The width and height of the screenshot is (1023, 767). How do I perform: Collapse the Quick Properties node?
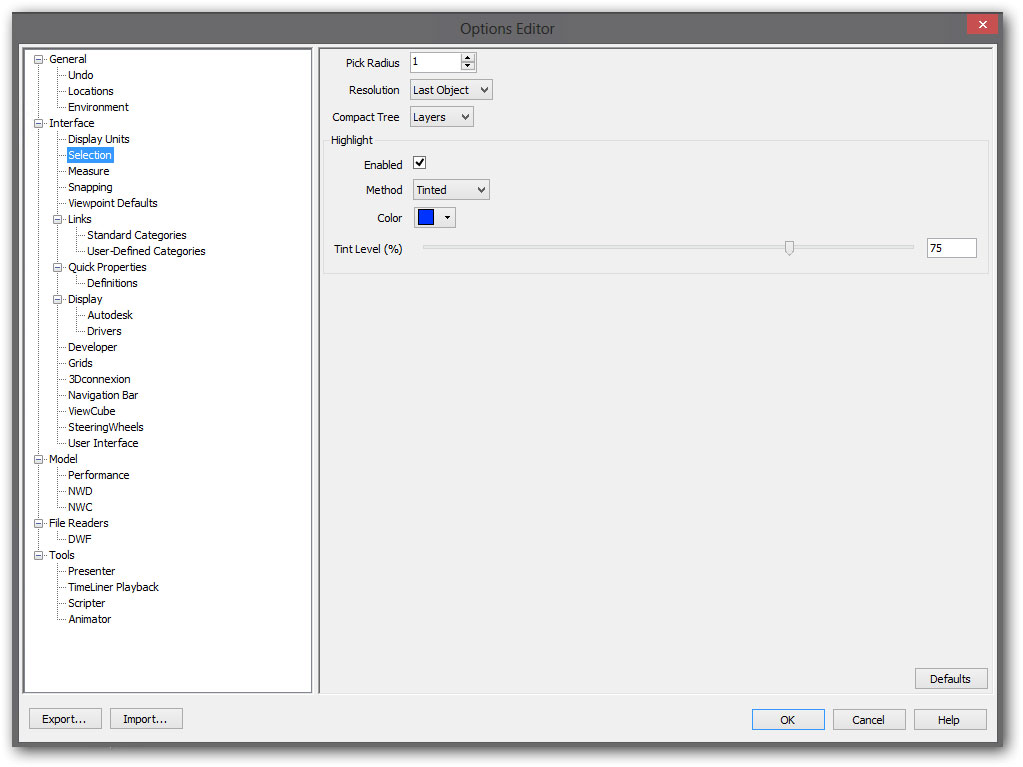pos(58,267)
